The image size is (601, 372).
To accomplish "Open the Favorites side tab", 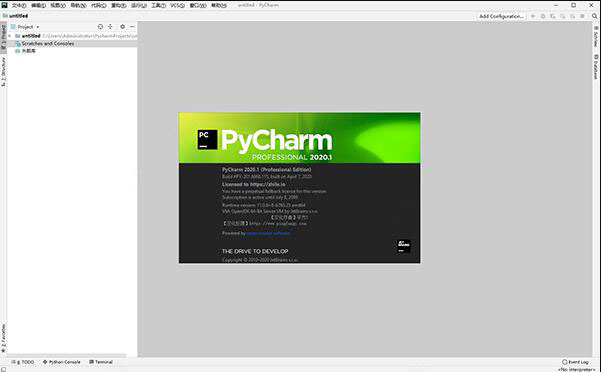I will click(3, 338).
